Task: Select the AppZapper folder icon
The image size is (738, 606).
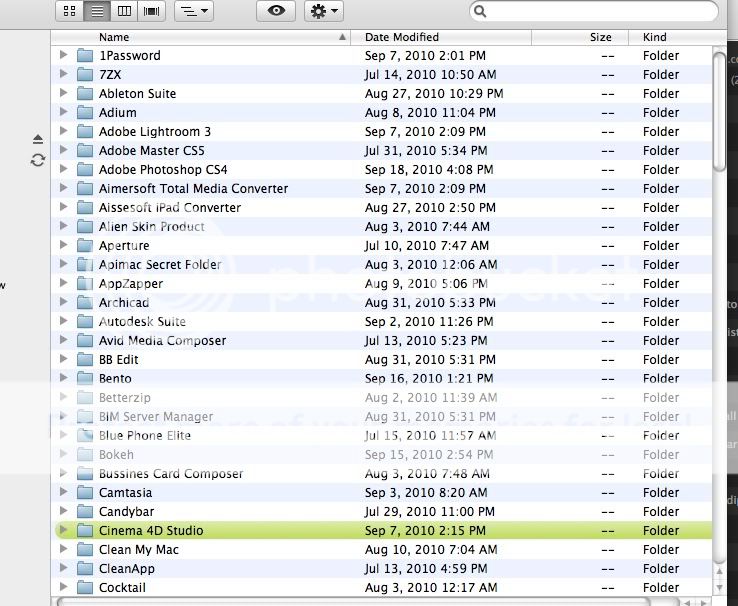Action: point(85,283)
